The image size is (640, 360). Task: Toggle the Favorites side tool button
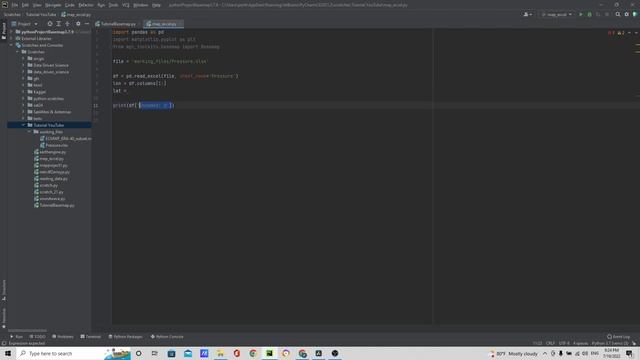(x=4, y=318)
